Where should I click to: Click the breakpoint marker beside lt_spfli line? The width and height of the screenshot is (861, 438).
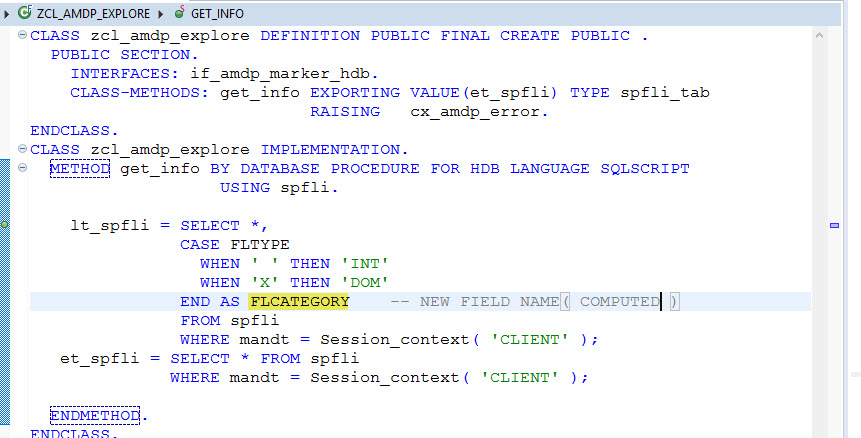point(4,224)
